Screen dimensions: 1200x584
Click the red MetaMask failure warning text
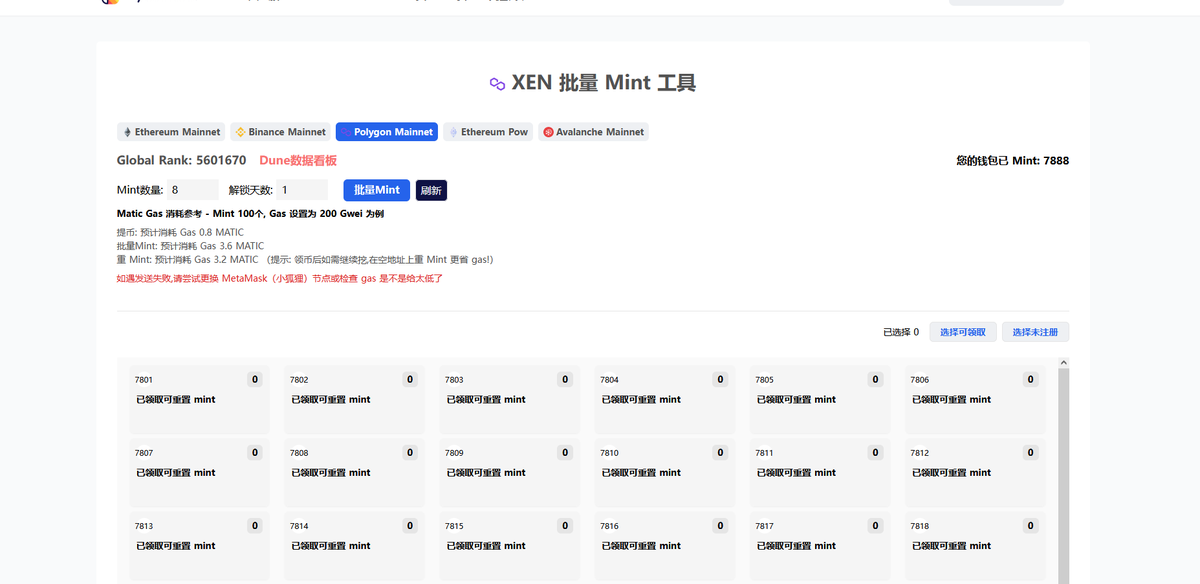click(x=280, y=278)
